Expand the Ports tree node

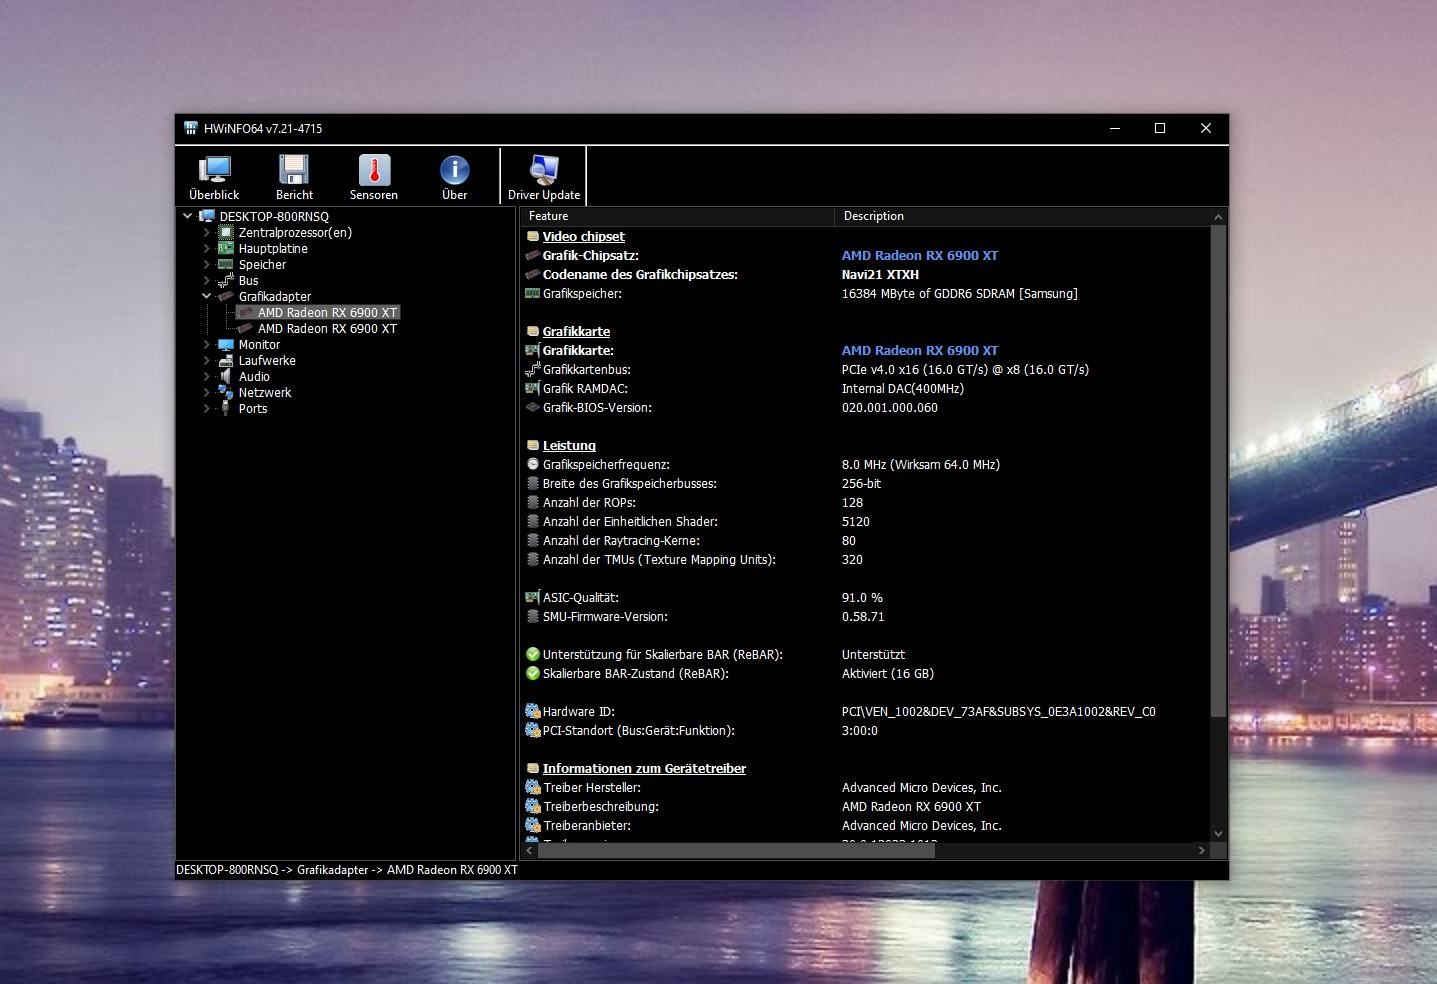pos(207,408)
